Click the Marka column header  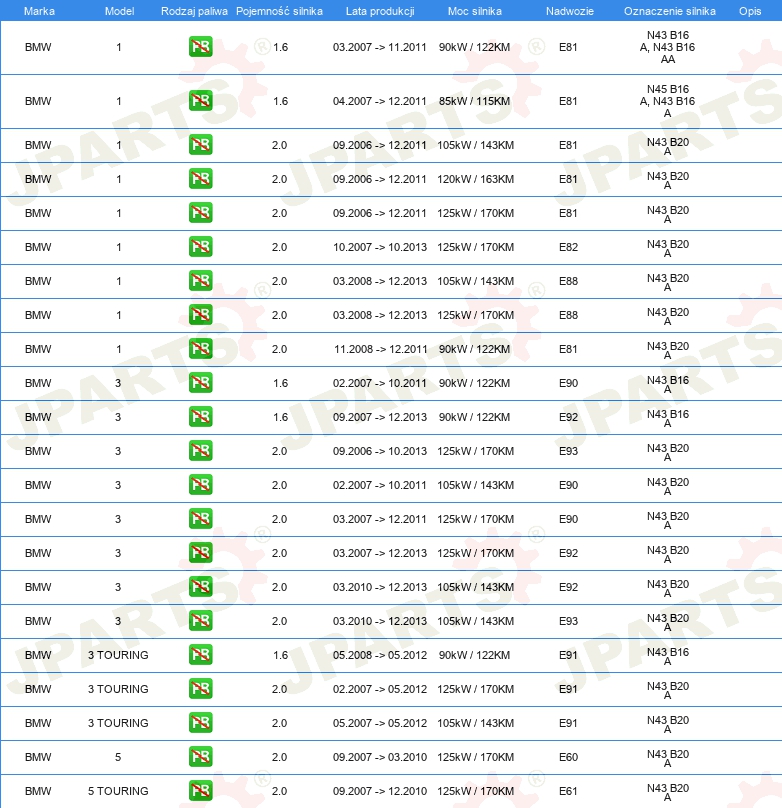click(39, 11)
